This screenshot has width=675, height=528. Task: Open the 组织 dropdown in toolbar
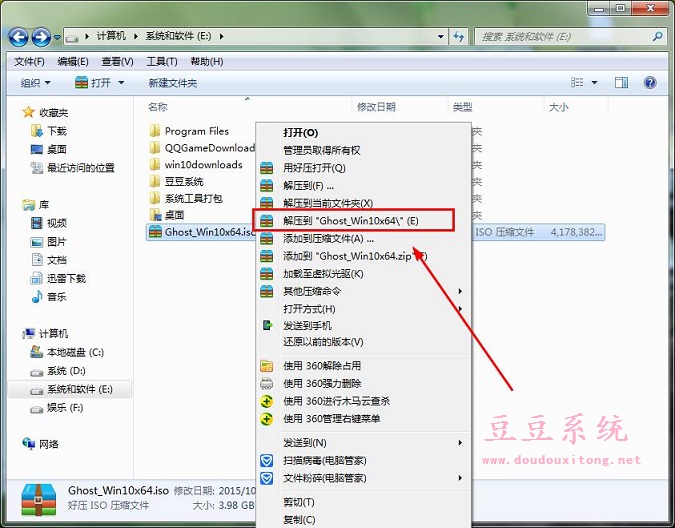coord(35,83)
